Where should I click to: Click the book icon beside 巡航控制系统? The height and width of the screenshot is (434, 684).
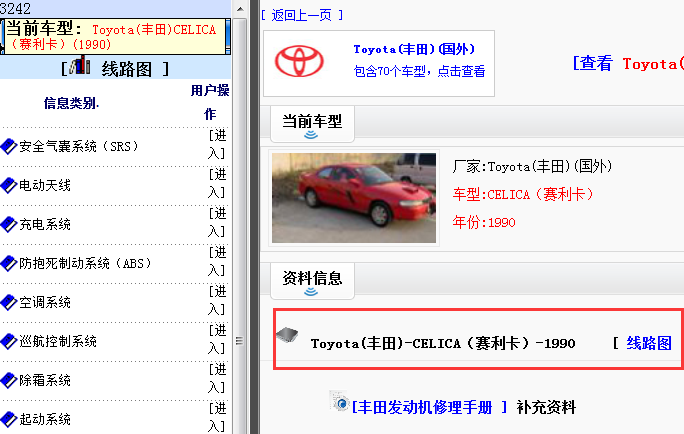click(x=9, y=341)
